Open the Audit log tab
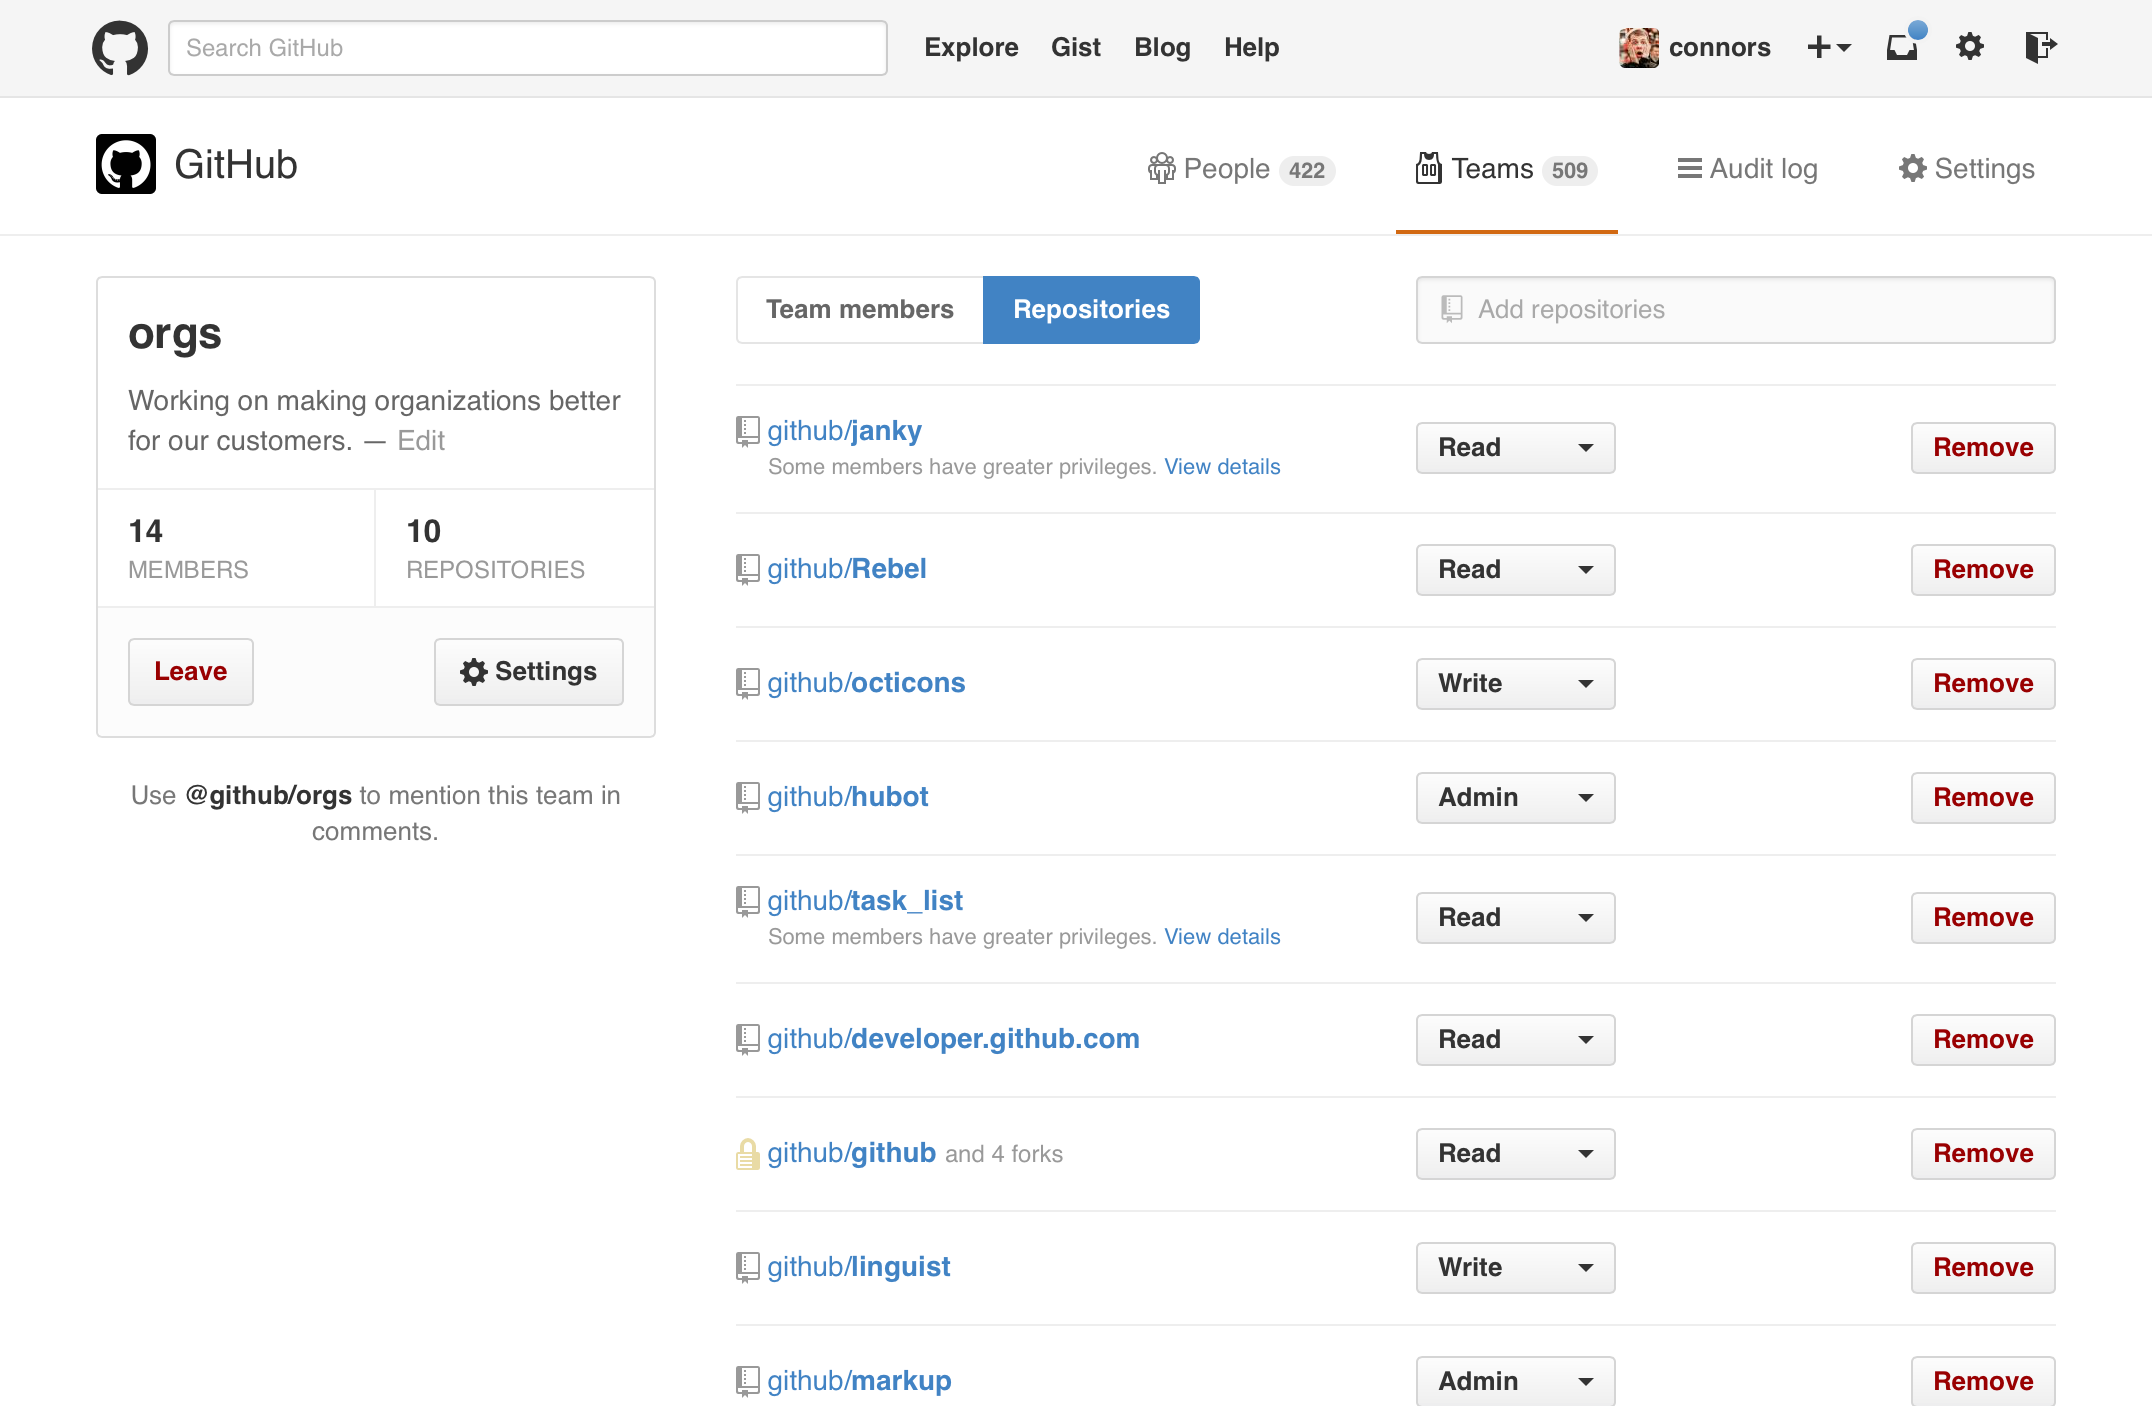The height and width of the screenshot is (1406, 2152). [x=1747, y=169]
